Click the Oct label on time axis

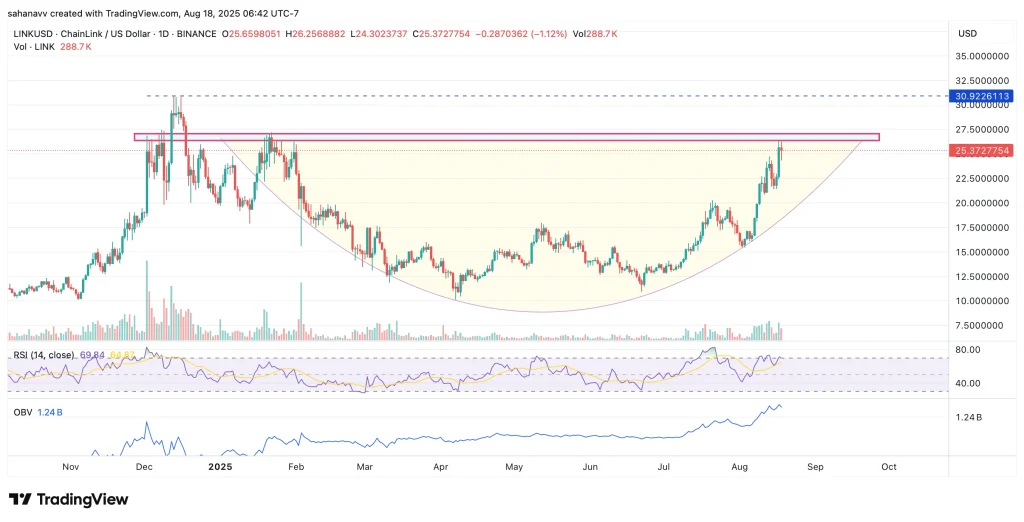[889, 467]
